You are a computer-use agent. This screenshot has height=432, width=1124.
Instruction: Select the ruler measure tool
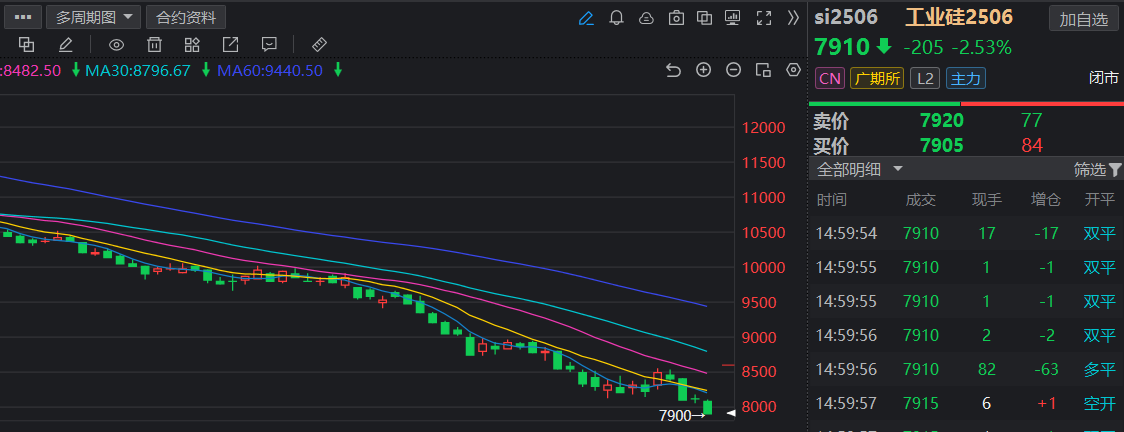pos(320,44)
